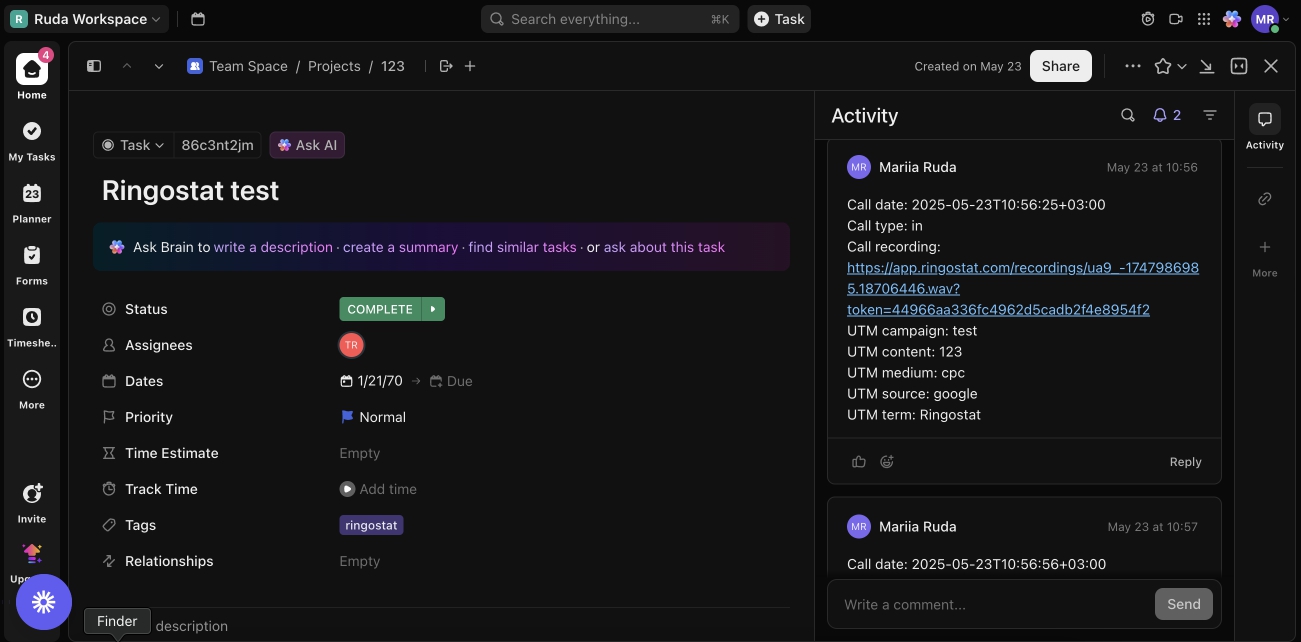Favorite the task with the star icon
The image size is (1301, 642).
click(1162, 66)
